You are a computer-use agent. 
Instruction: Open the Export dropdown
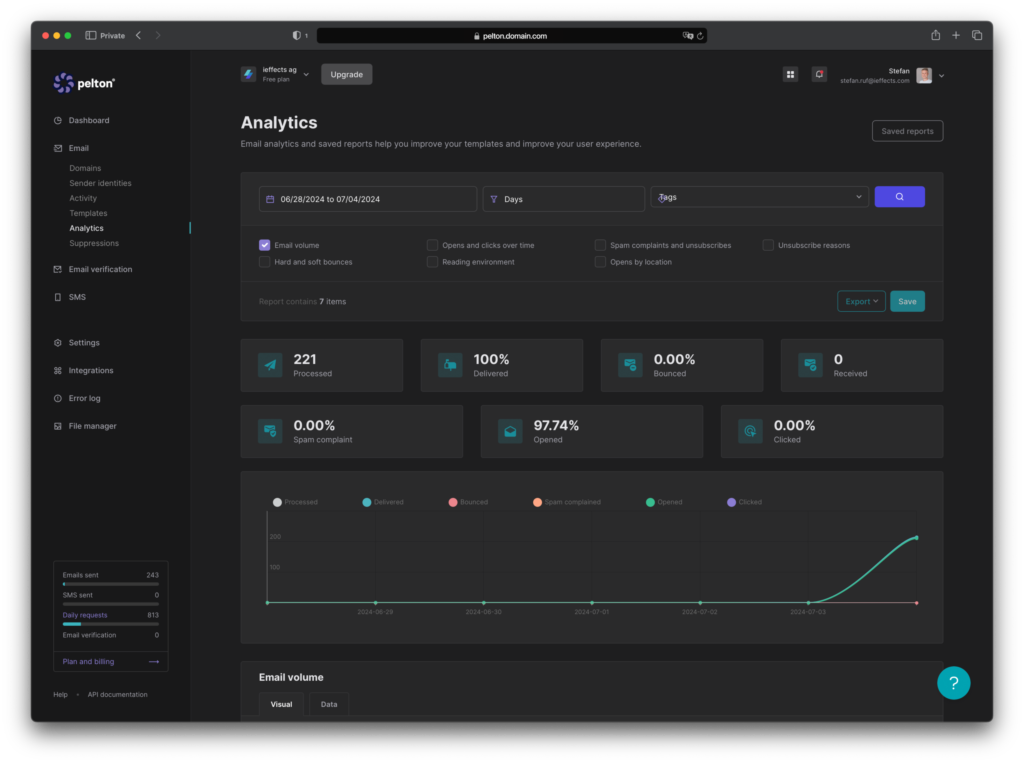tap(861, 301)
